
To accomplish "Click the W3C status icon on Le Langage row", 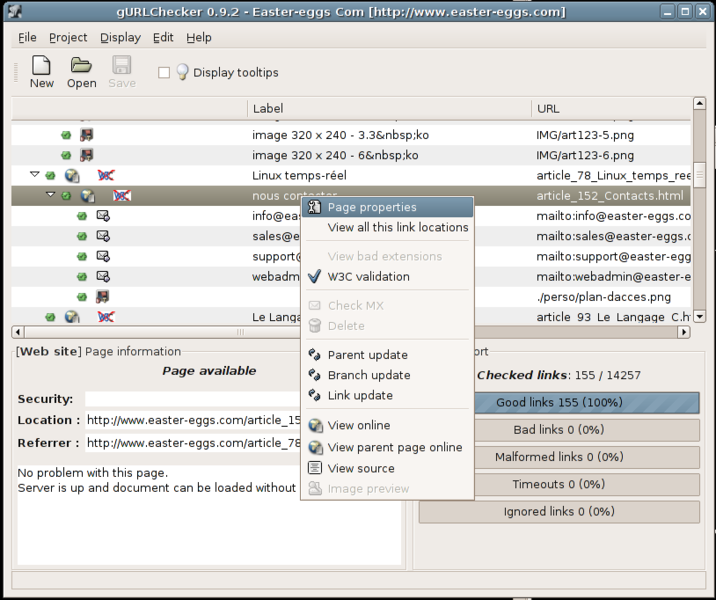I will pyautogui.click(x=106, y=316).
